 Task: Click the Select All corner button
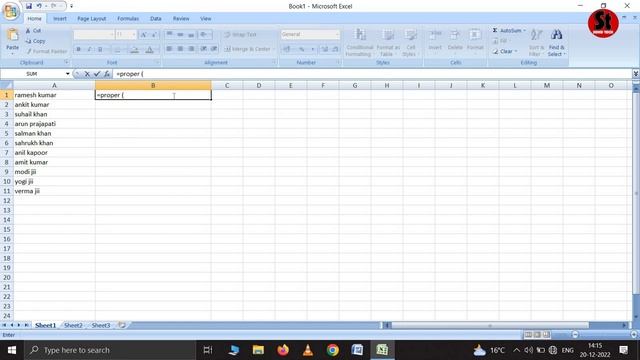(7, 85)
